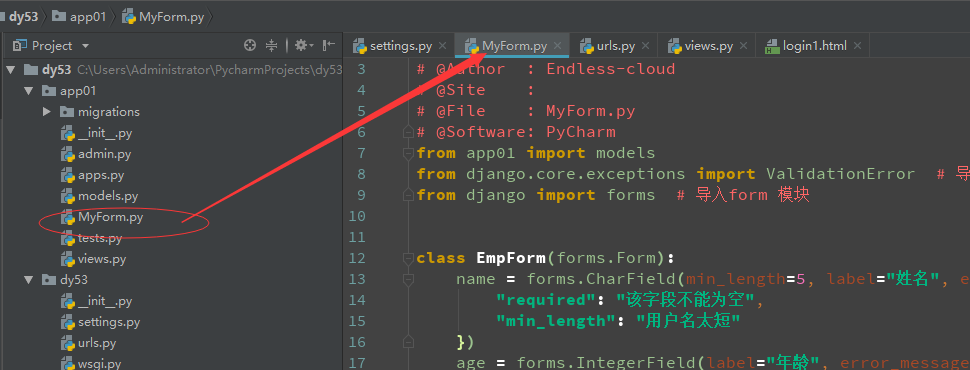Click the folder icon beside migrations

tap(67, 112)
